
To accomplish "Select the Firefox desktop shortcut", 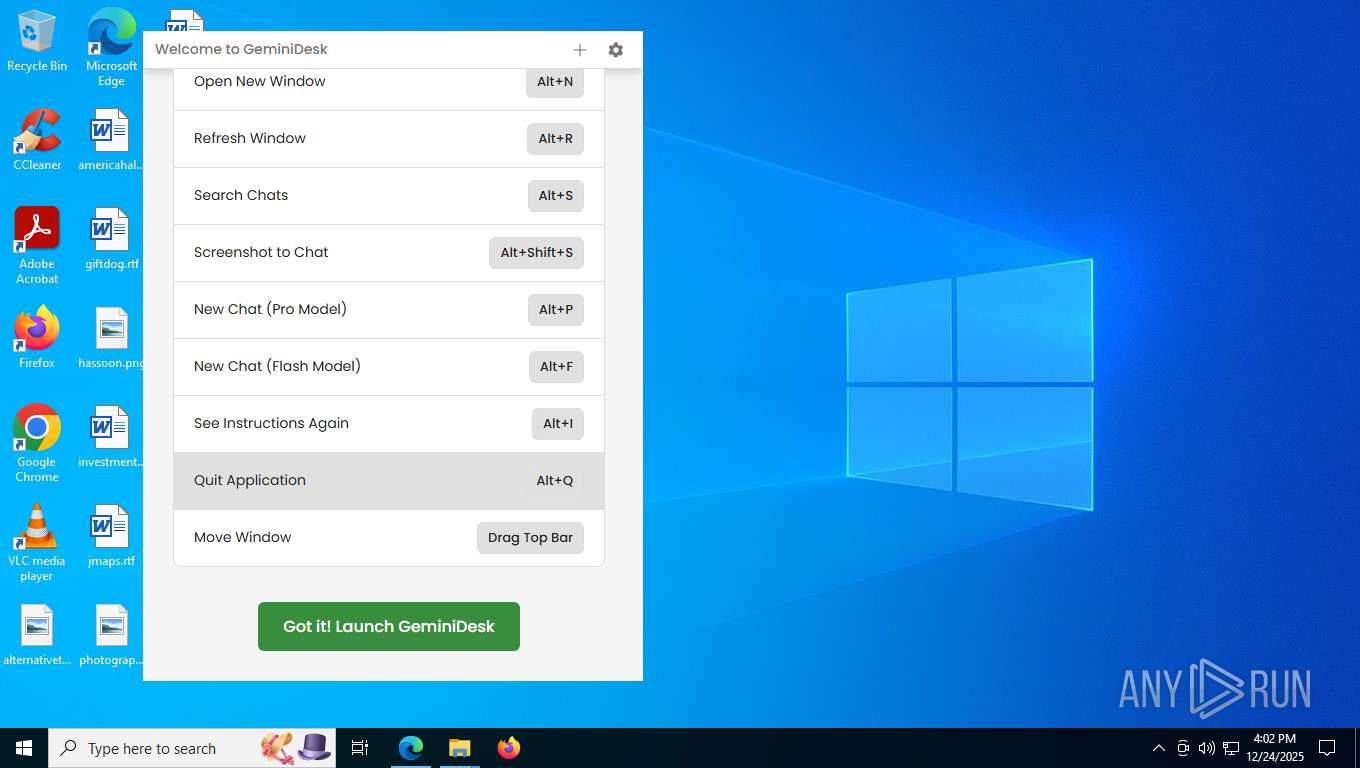I will click(x=37, y=338).
